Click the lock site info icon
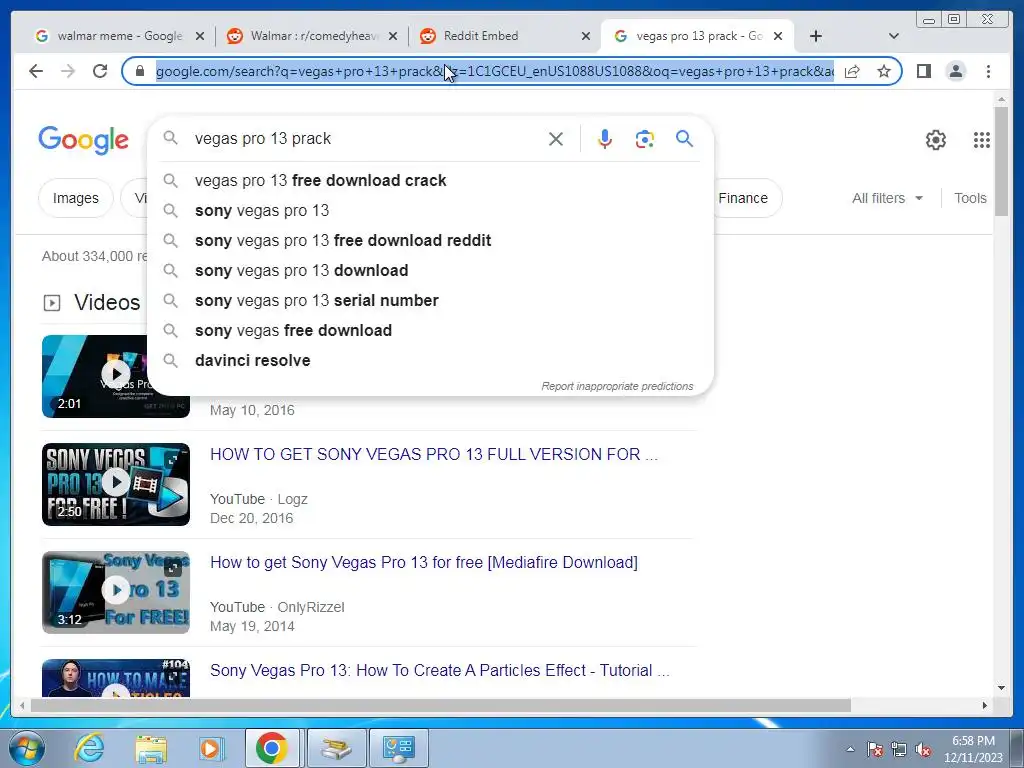This screenshot has height=768, width=1024. [139, 71]
